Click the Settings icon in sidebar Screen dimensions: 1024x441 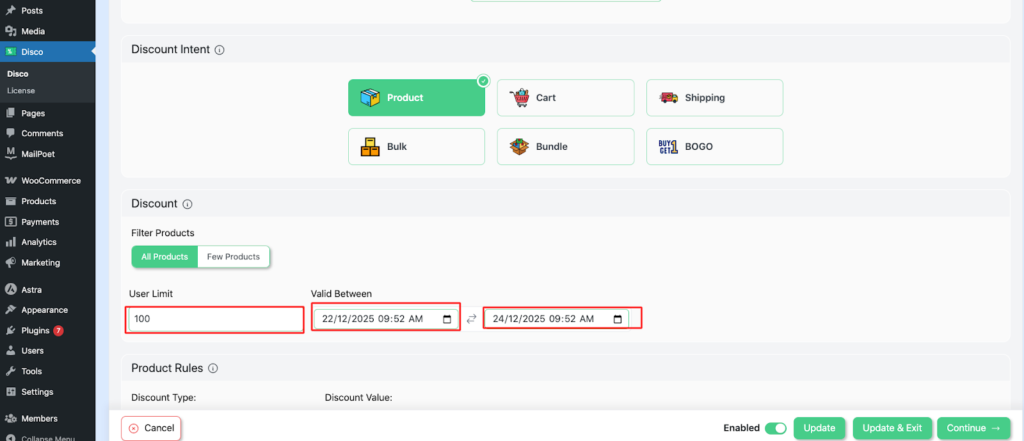10,392
